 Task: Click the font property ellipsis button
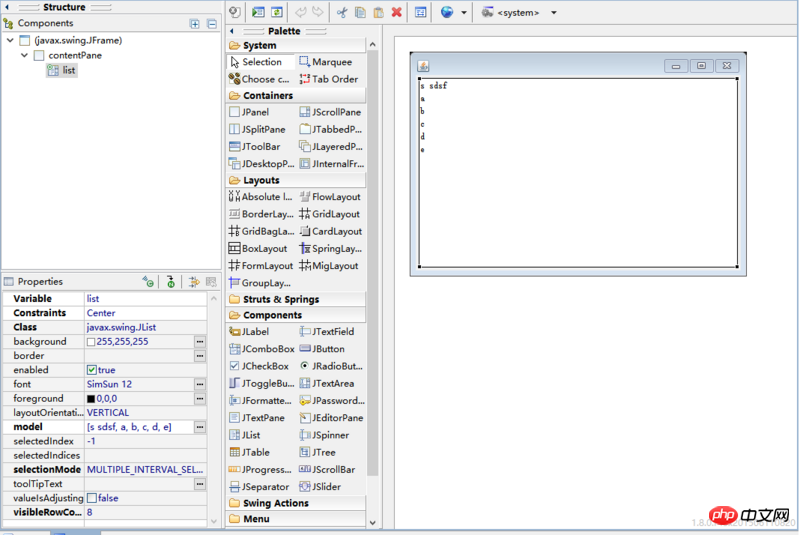pyautogui.click(x=200, y=384)
